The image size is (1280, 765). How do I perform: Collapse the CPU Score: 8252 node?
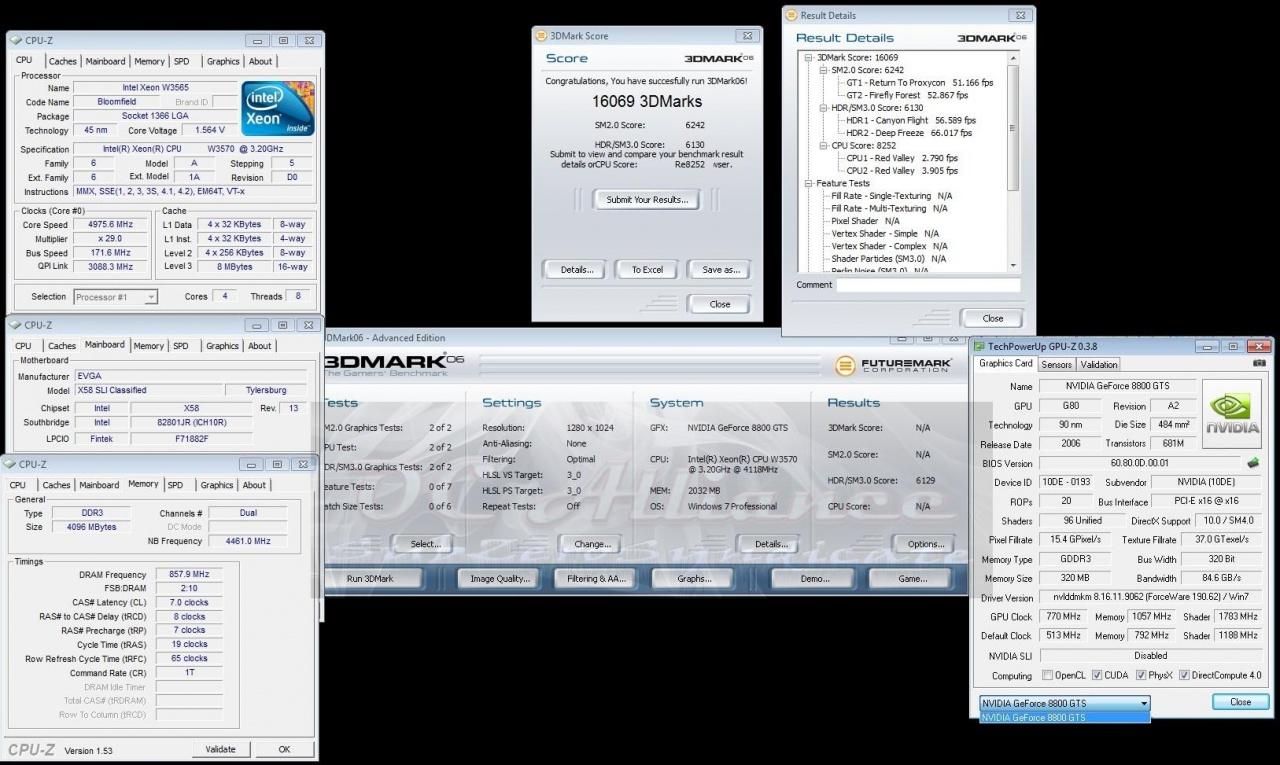[824, 145]
